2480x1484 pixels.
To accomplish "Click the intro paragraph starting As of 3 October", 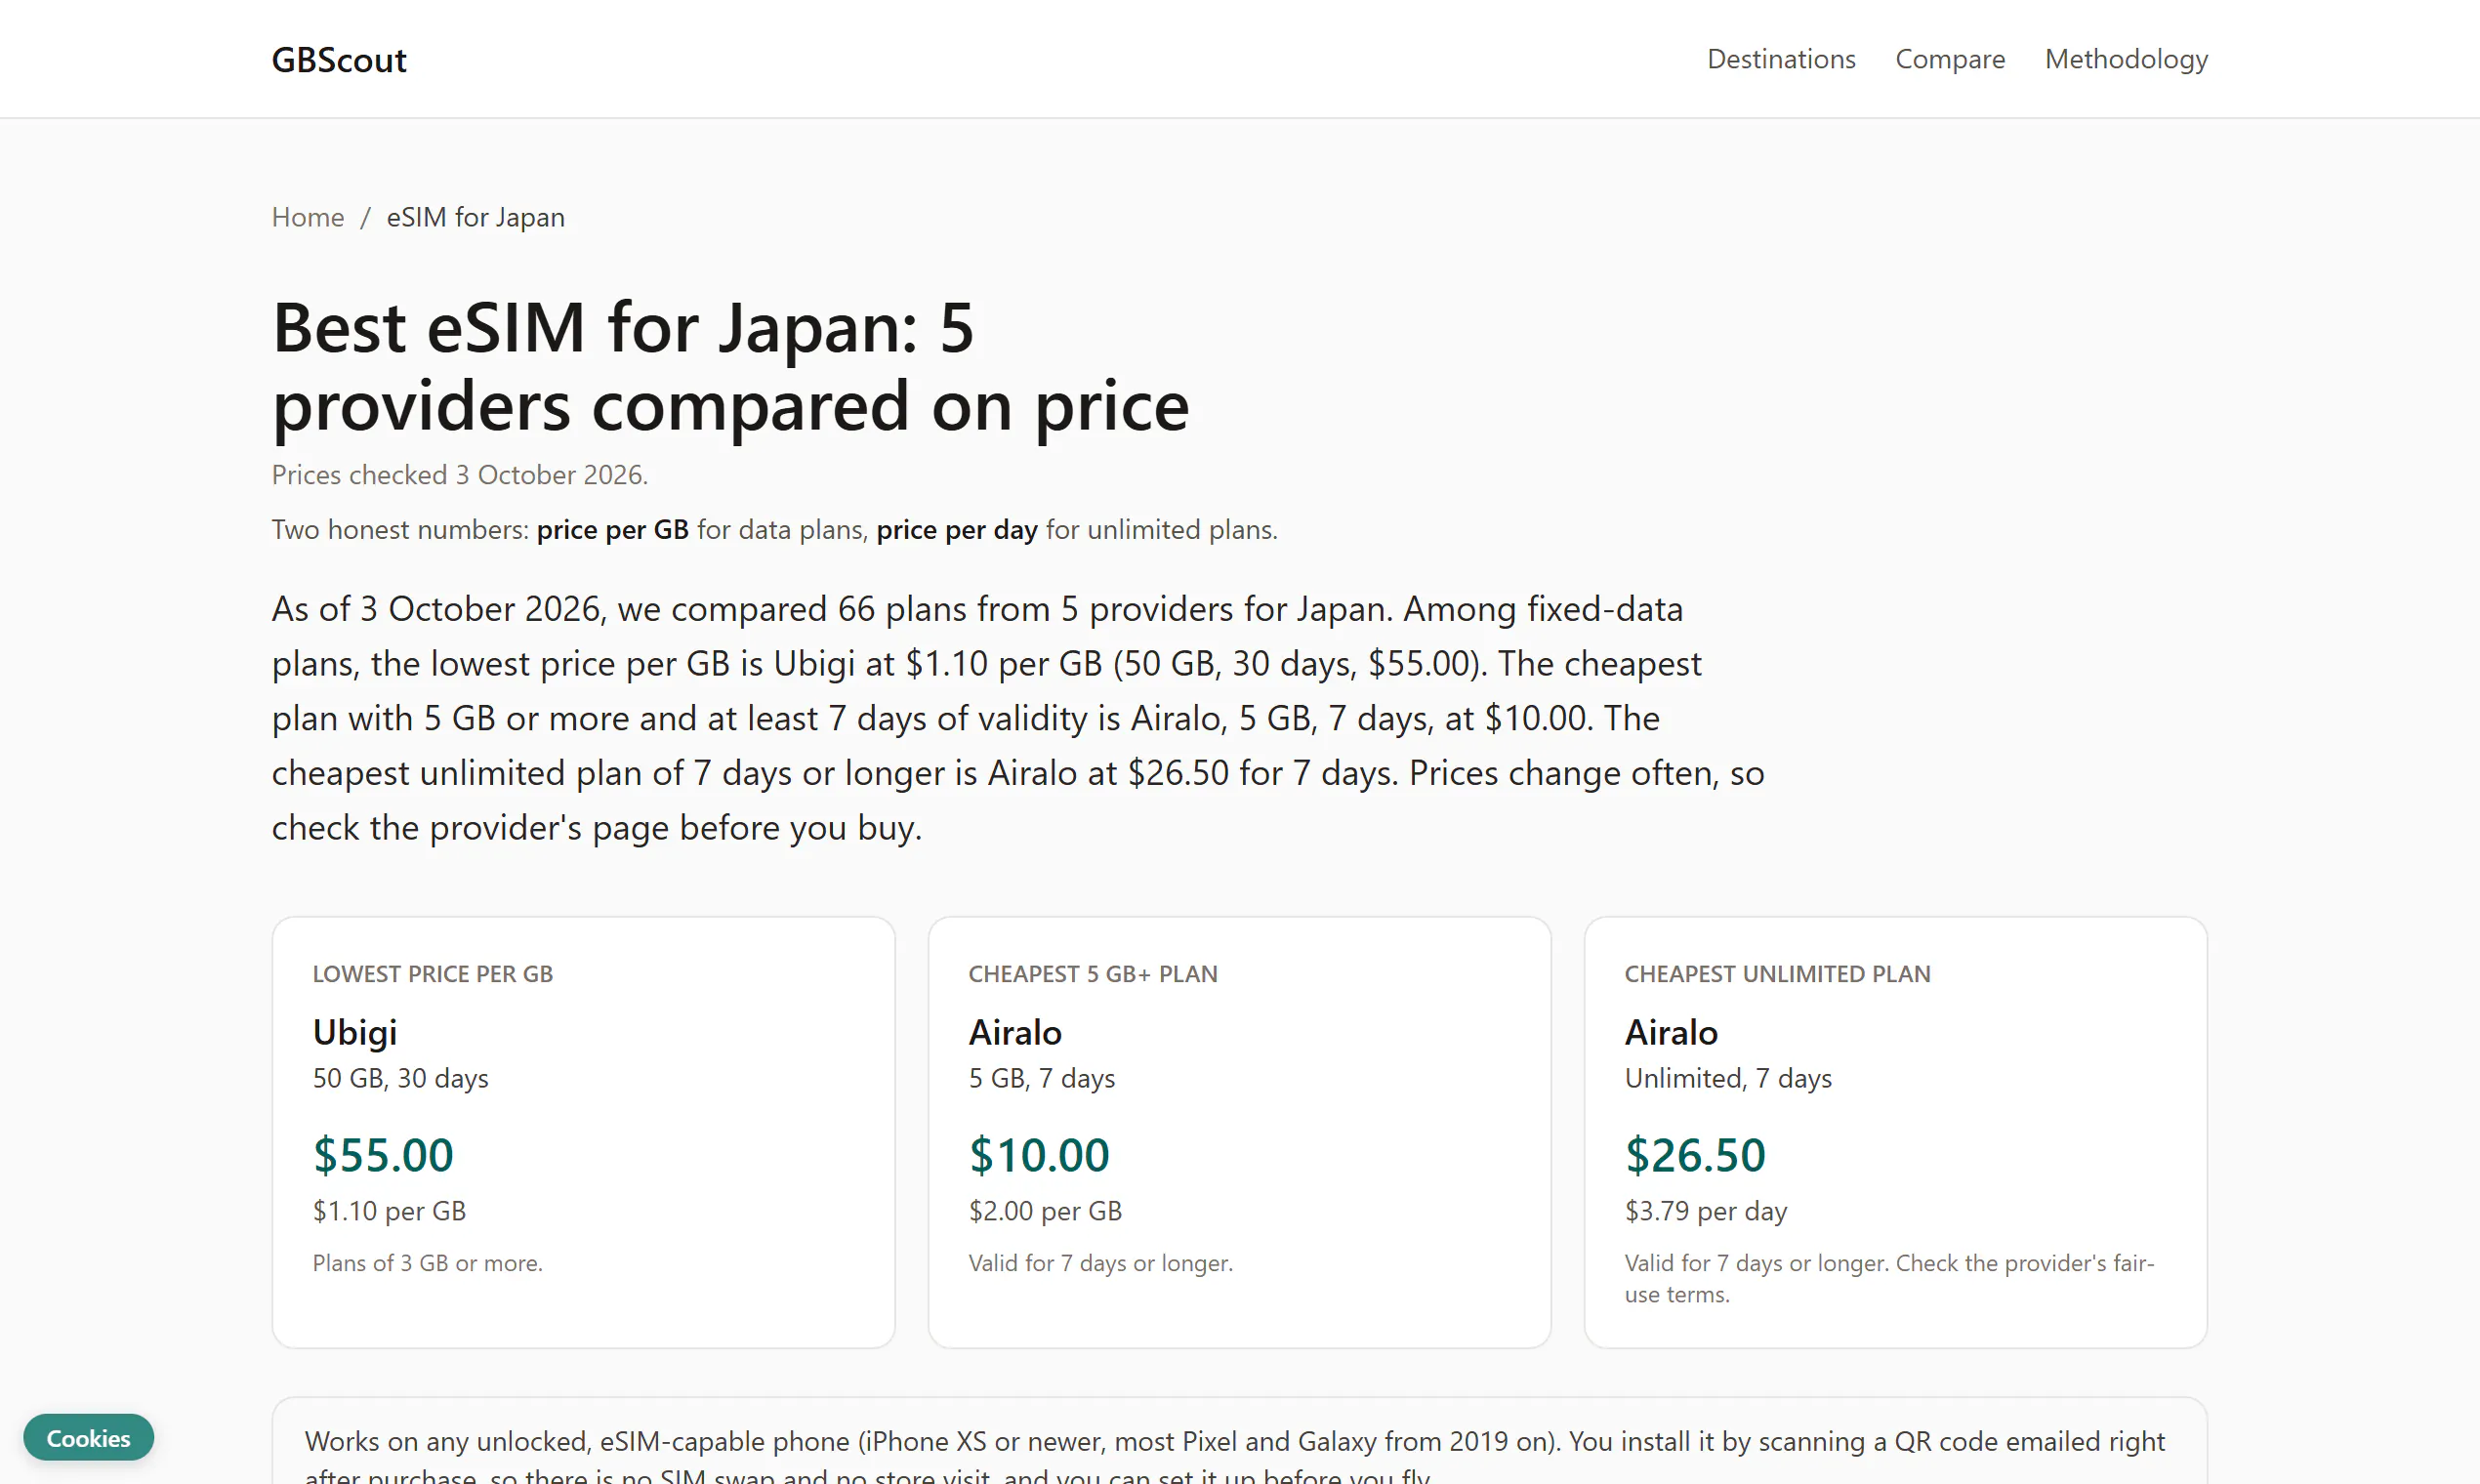I will [x=1018, y=718].
